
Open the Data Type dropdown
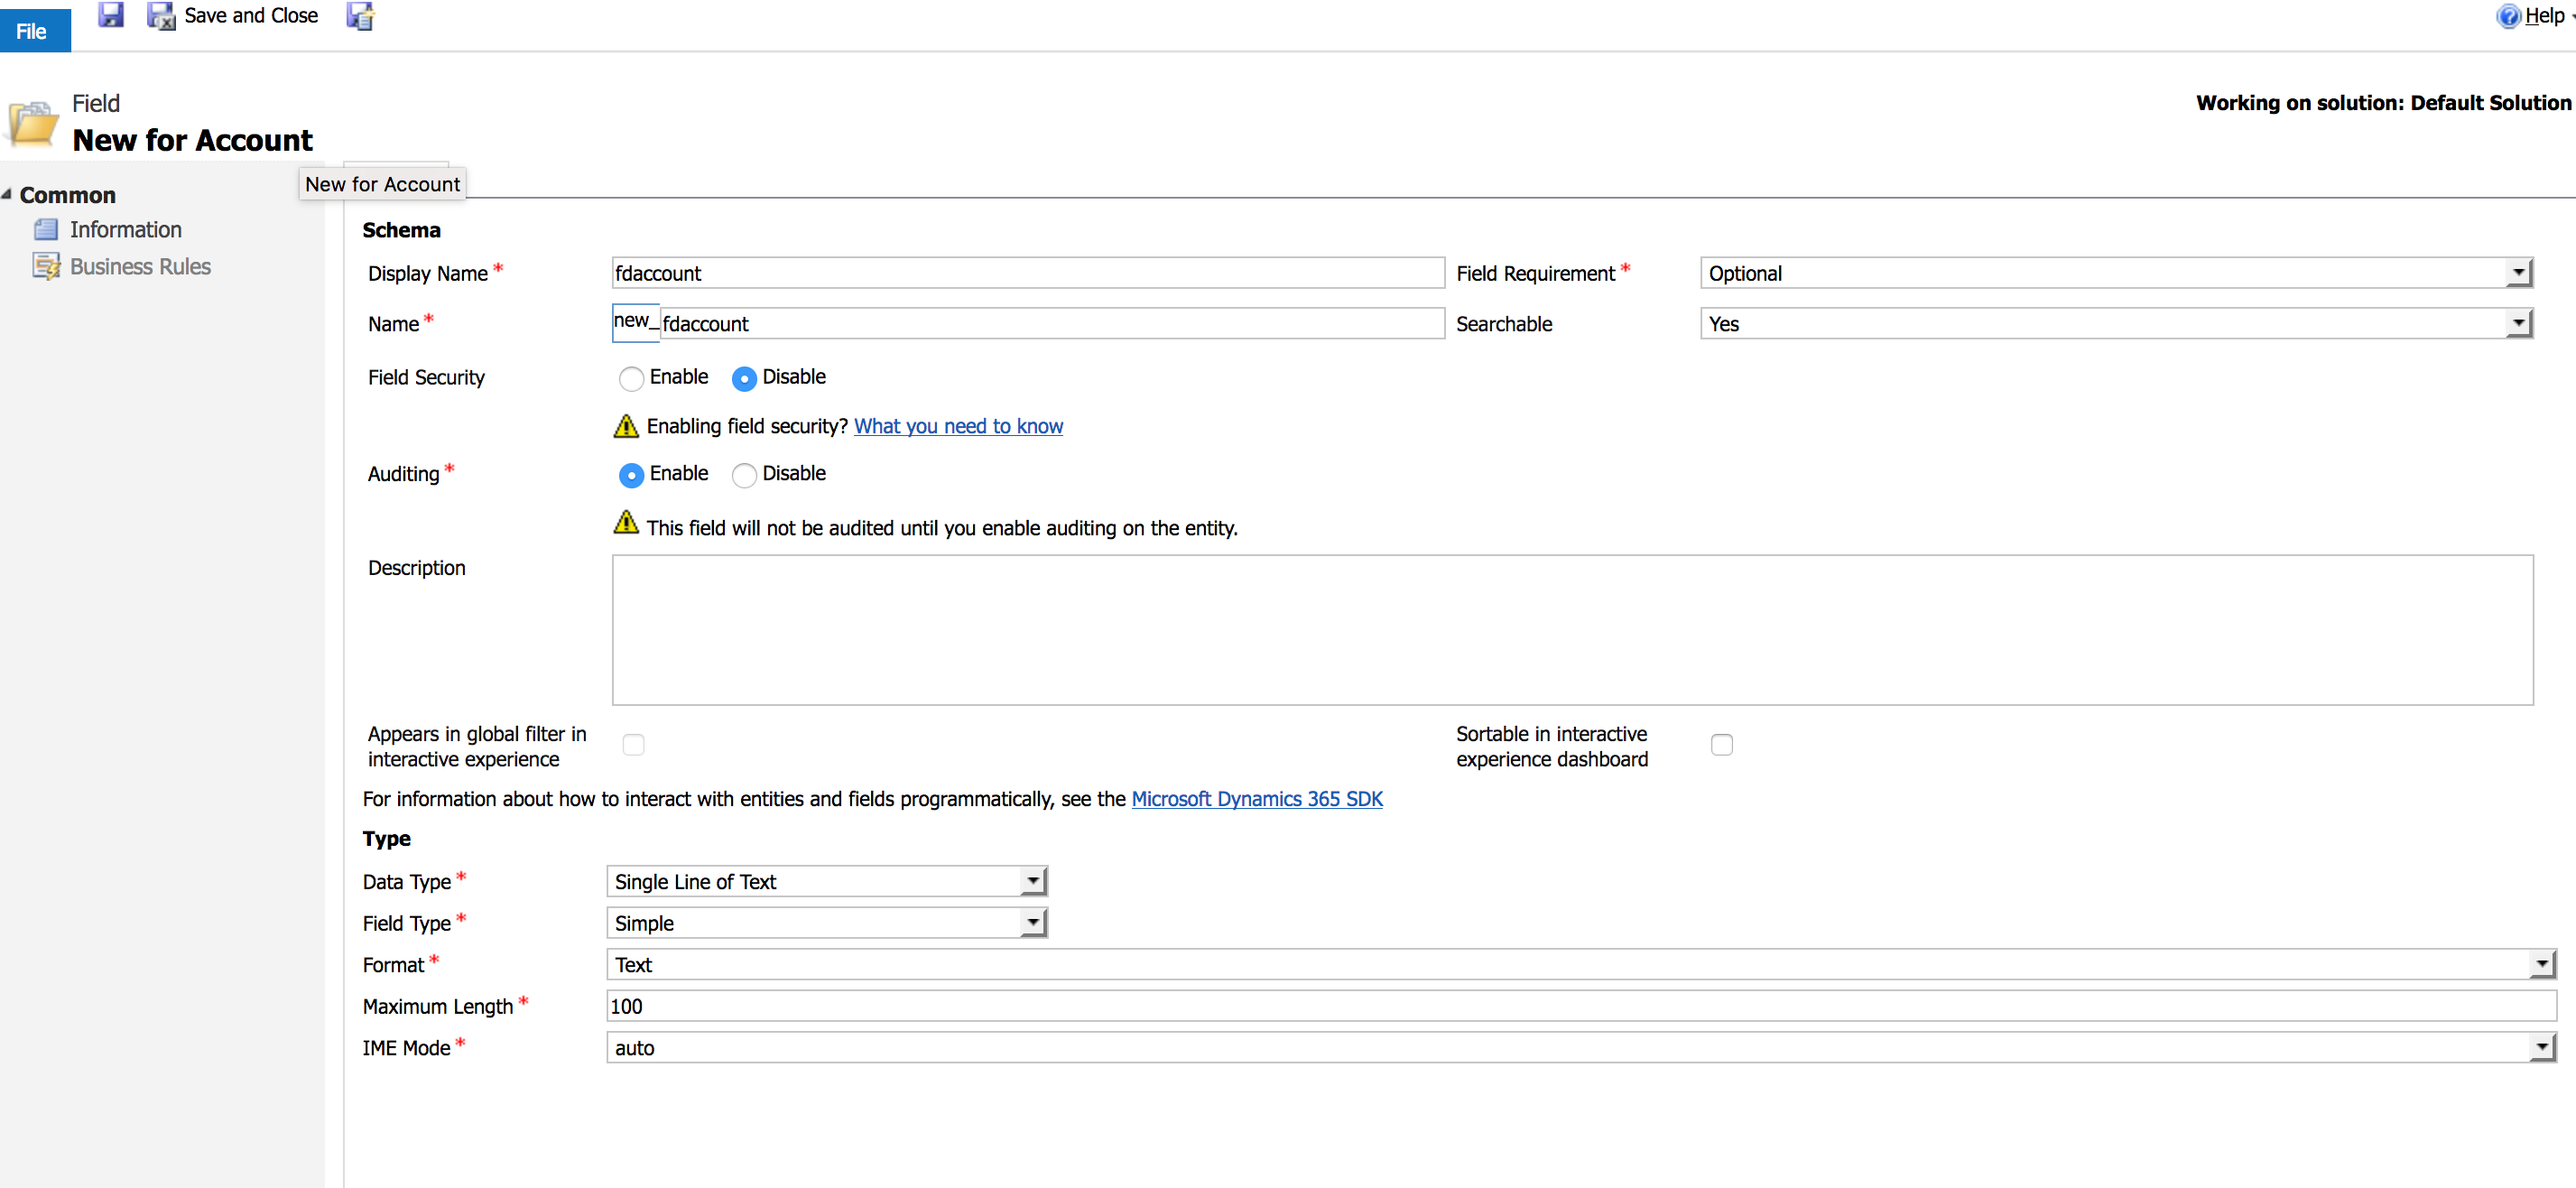1033,881
